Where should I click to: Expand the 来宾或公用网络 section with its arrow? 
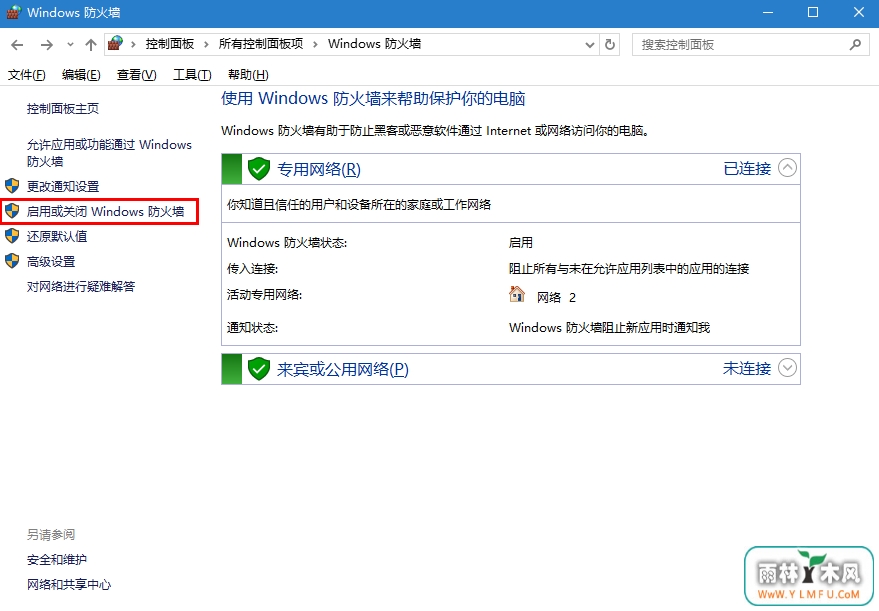(x=788, y=368)
